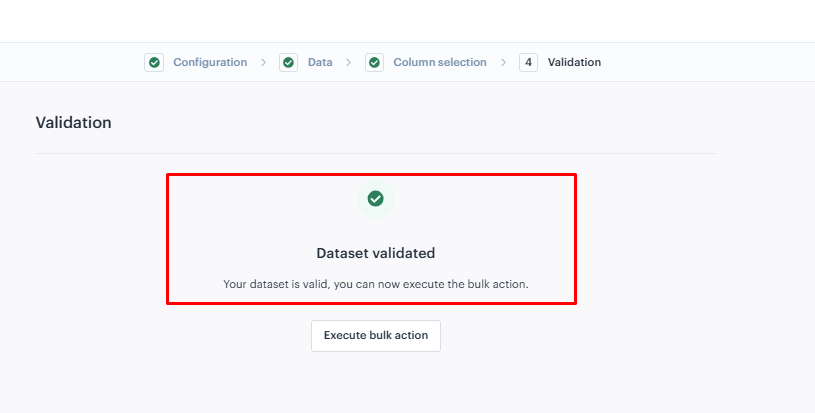This screenshot has width=815, height=413.
Task: Click the Validation page heading
Action: (73, 123)
